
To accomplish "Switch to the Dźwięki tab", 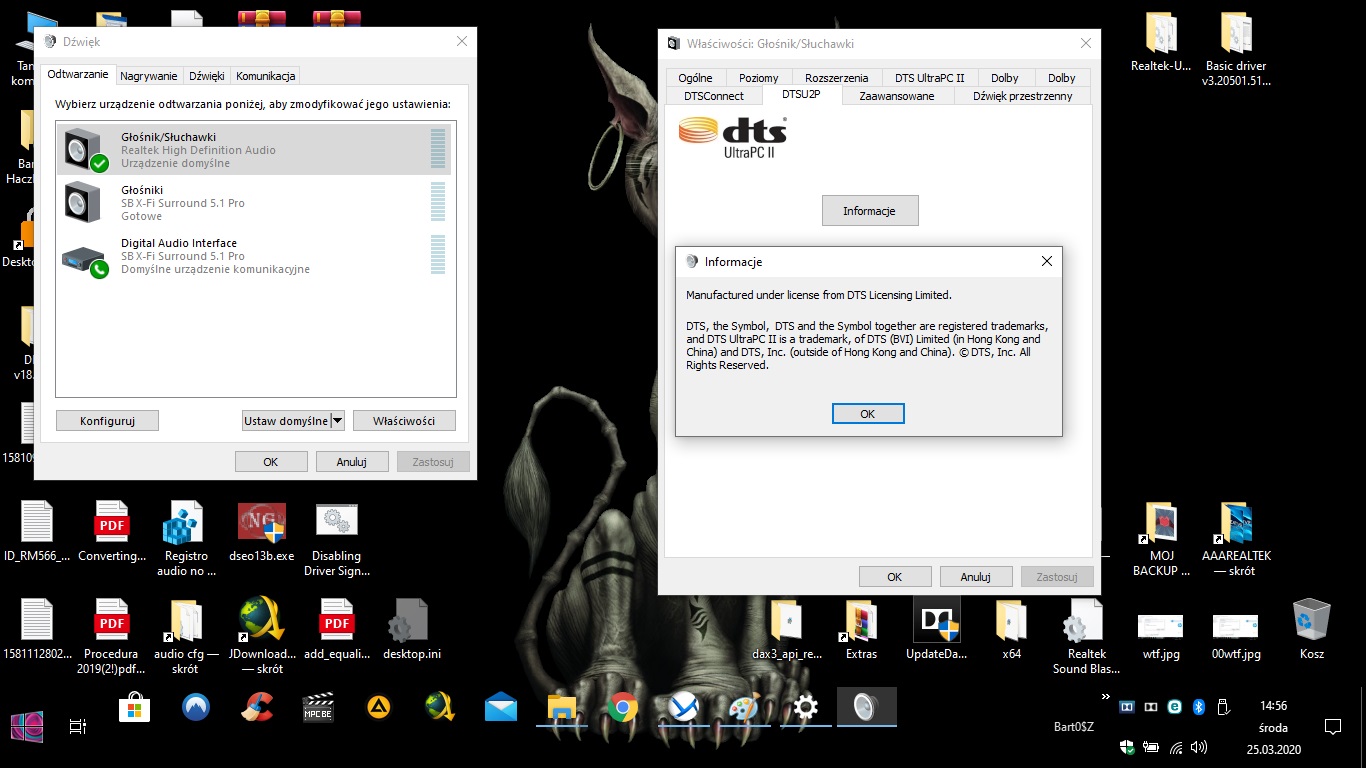I will point(207,76).
